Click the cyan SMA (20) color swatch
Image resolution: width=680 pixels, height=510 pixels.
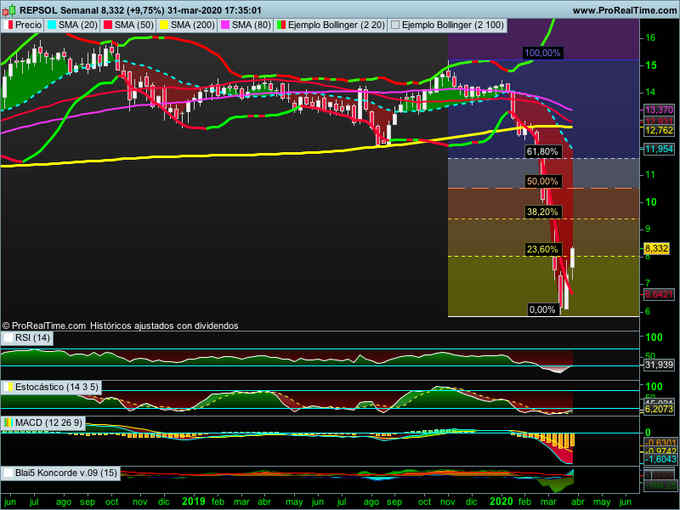pyautogui.click(x=52, y=25)
